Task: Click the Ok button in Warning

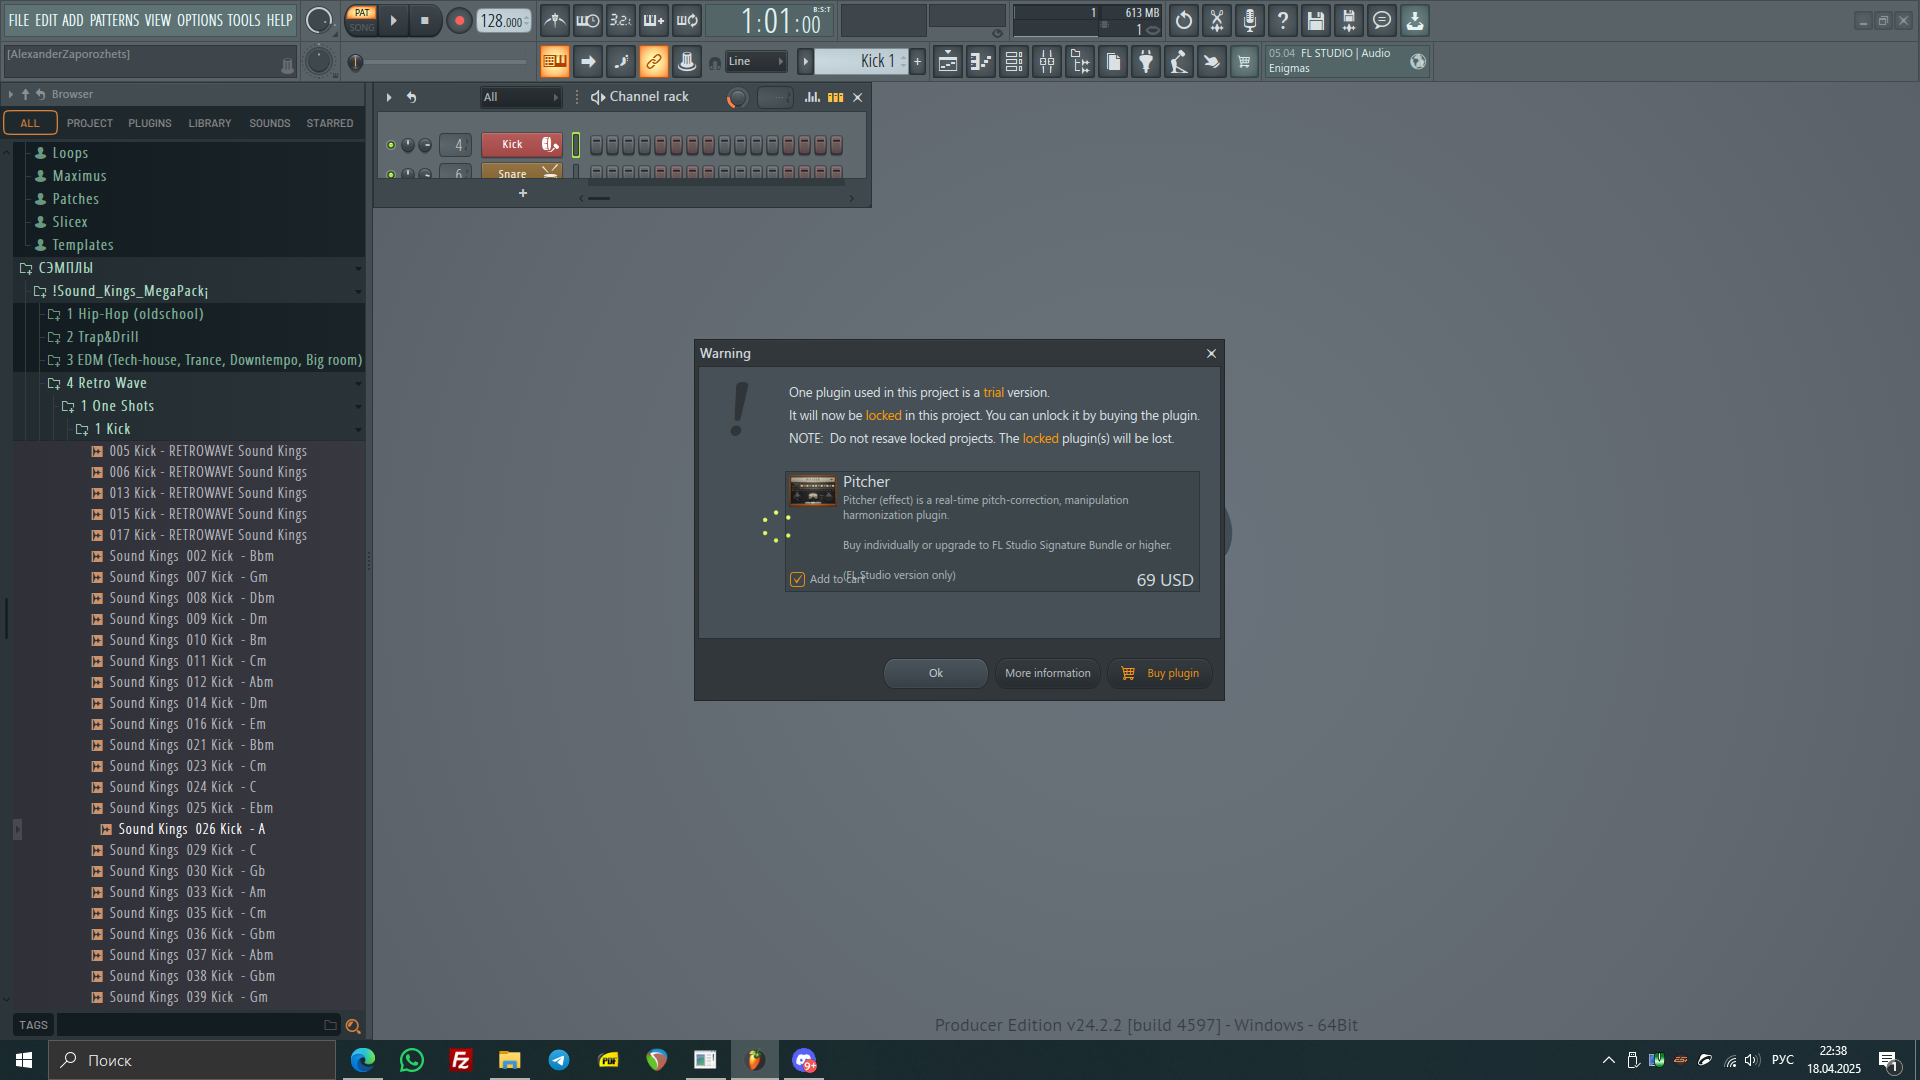Action: pyautogui.click(x=935, y=673)
